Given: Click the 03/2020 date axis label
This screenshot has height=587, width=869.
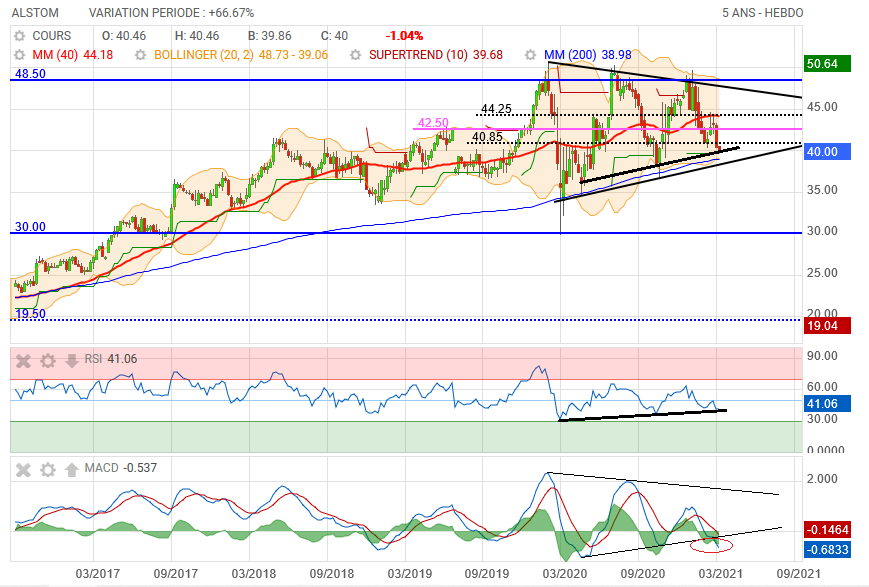Looking at the screenshot, I should 565,573.
